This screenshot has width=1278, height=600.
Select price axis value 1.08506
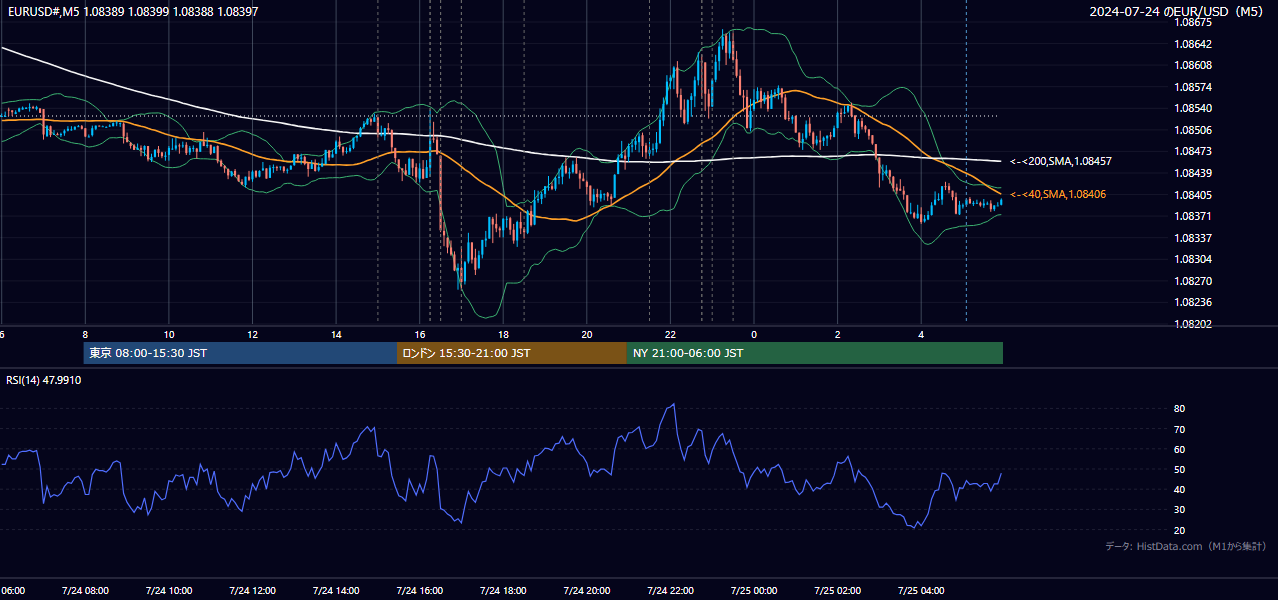1194,130
